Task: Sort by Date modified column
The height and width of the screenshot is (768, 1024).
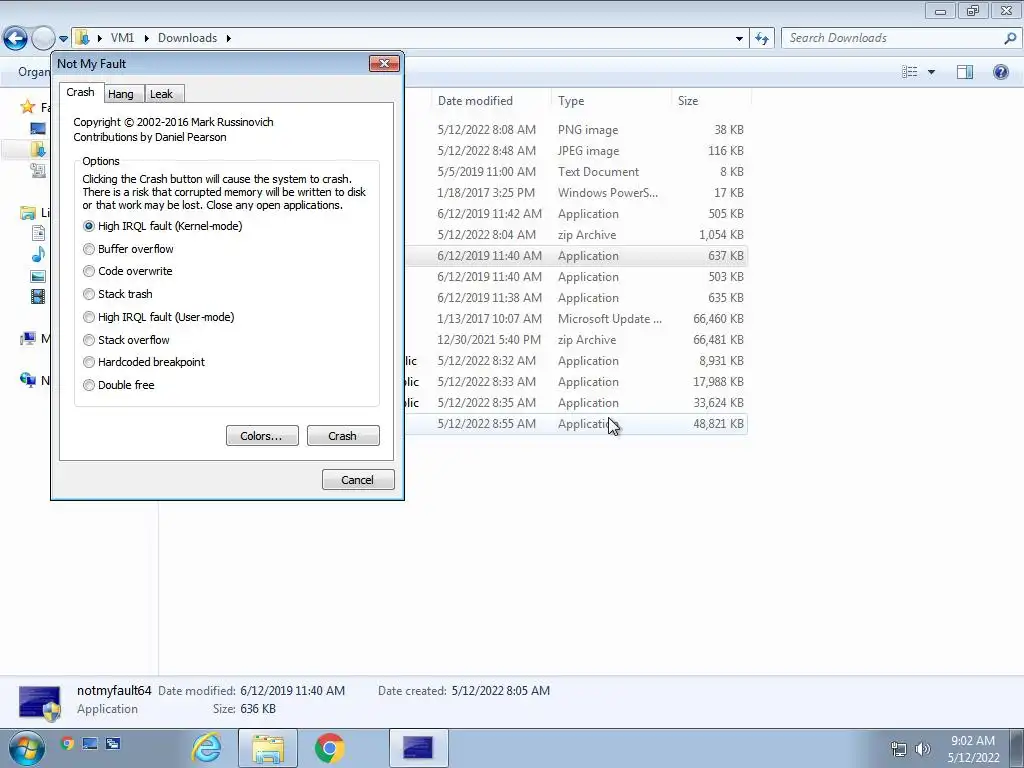Action: pyautogui.click(x=490, y=101)
